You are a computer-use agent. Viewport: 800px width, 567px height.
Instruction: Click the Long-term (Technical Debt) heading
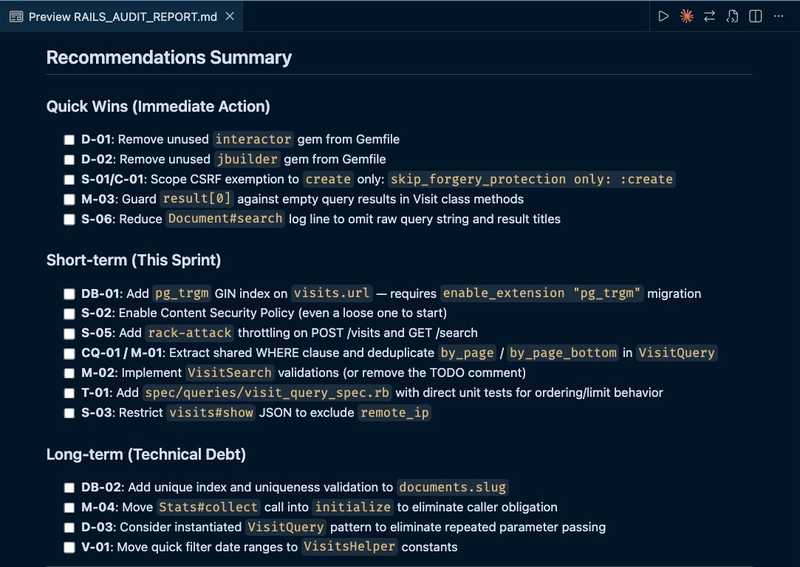[146, 454]
